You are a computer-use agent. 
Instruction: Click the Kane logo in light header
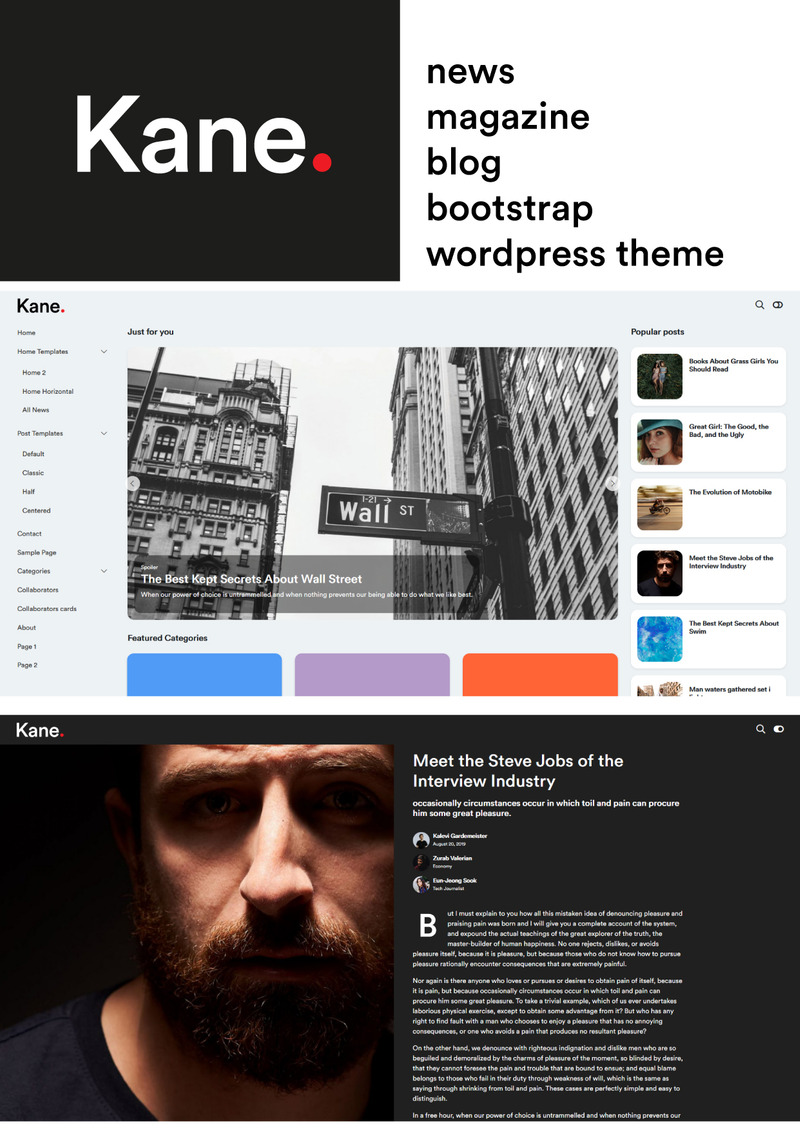tap(40, 306)
